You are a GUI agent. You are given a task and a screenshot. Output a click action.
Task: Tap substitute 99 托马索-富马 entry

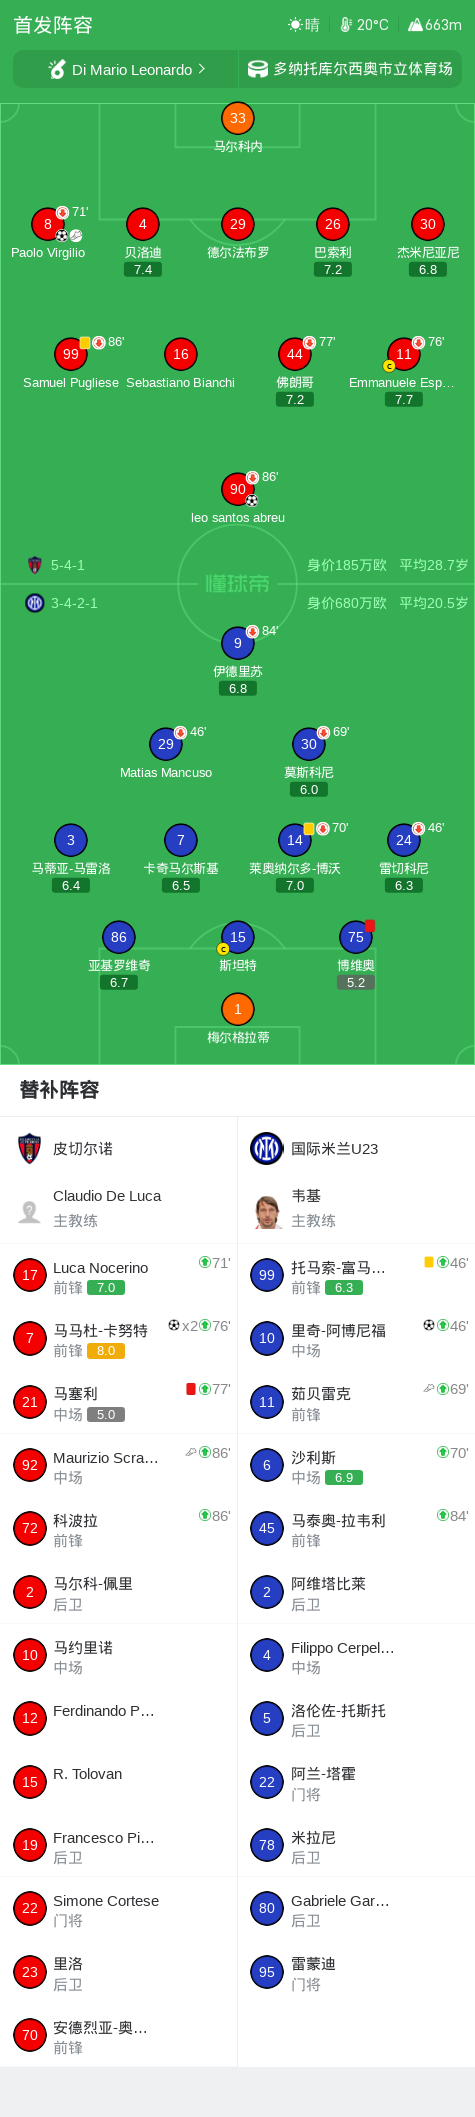[356, 1276]
